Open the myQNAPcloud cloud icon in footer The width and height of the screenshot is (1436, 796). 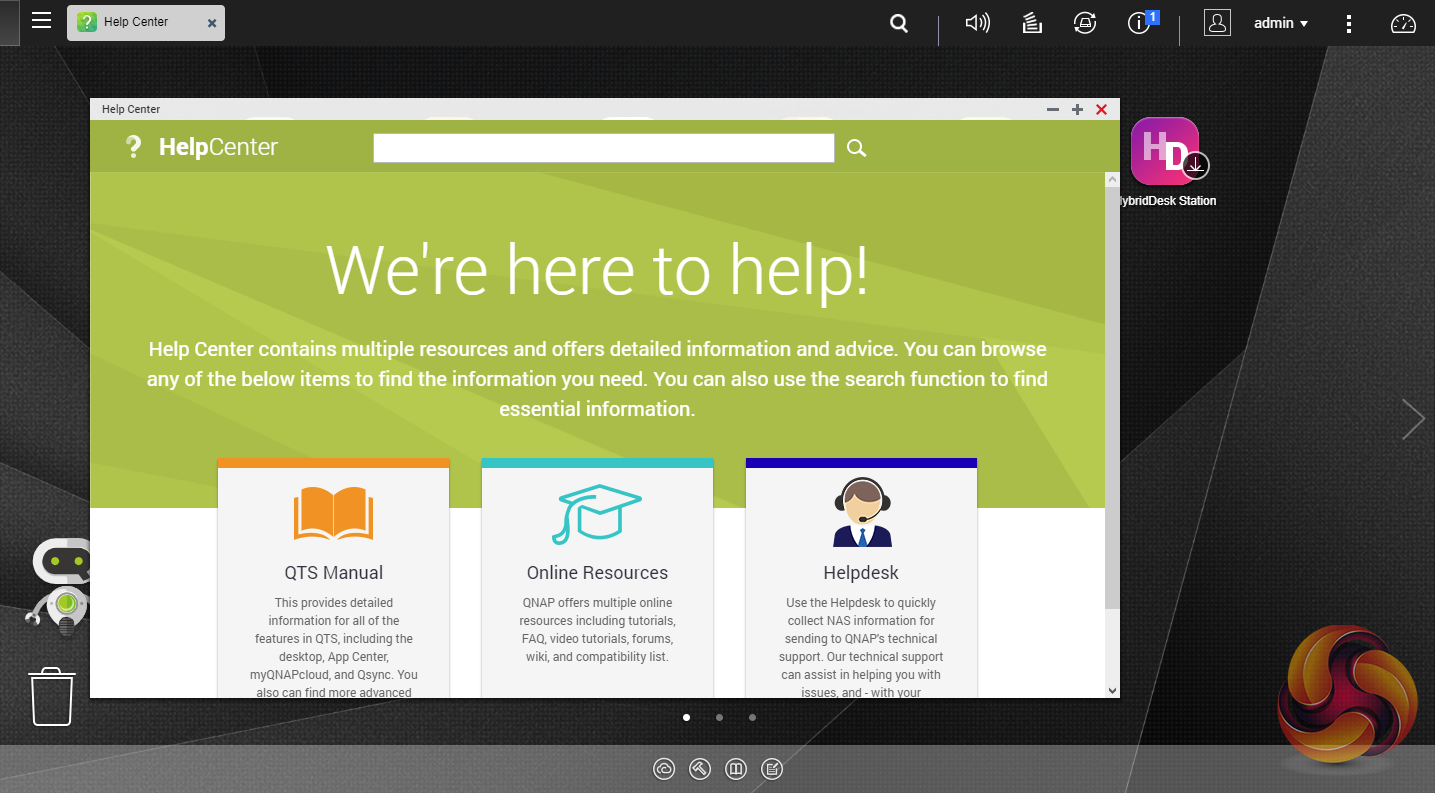664,768
